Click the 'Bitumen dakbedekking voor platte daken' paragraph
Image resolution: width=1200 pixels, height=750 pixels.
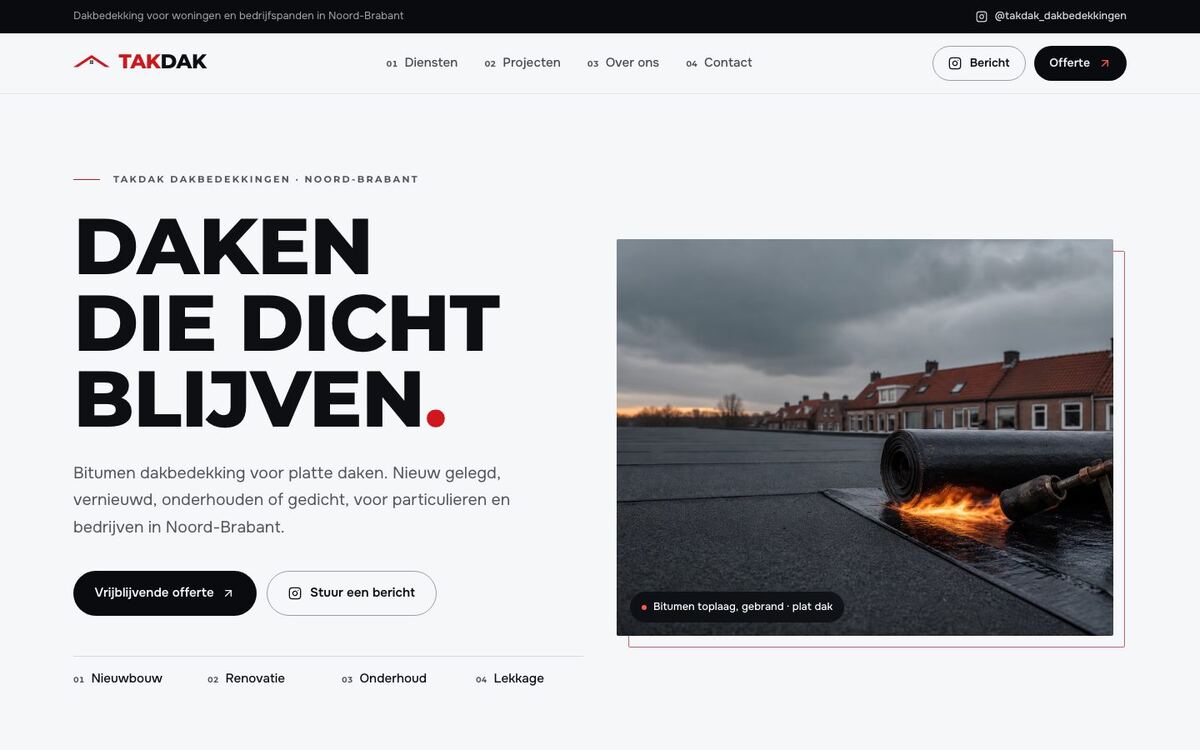(292, 499)
